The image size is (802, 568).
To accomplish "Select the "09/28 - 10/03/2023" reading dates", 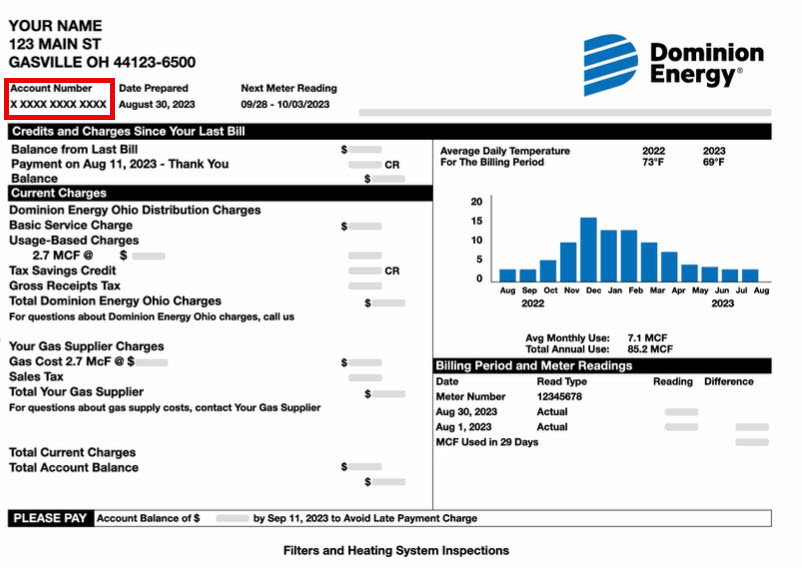I will [285, 104].
